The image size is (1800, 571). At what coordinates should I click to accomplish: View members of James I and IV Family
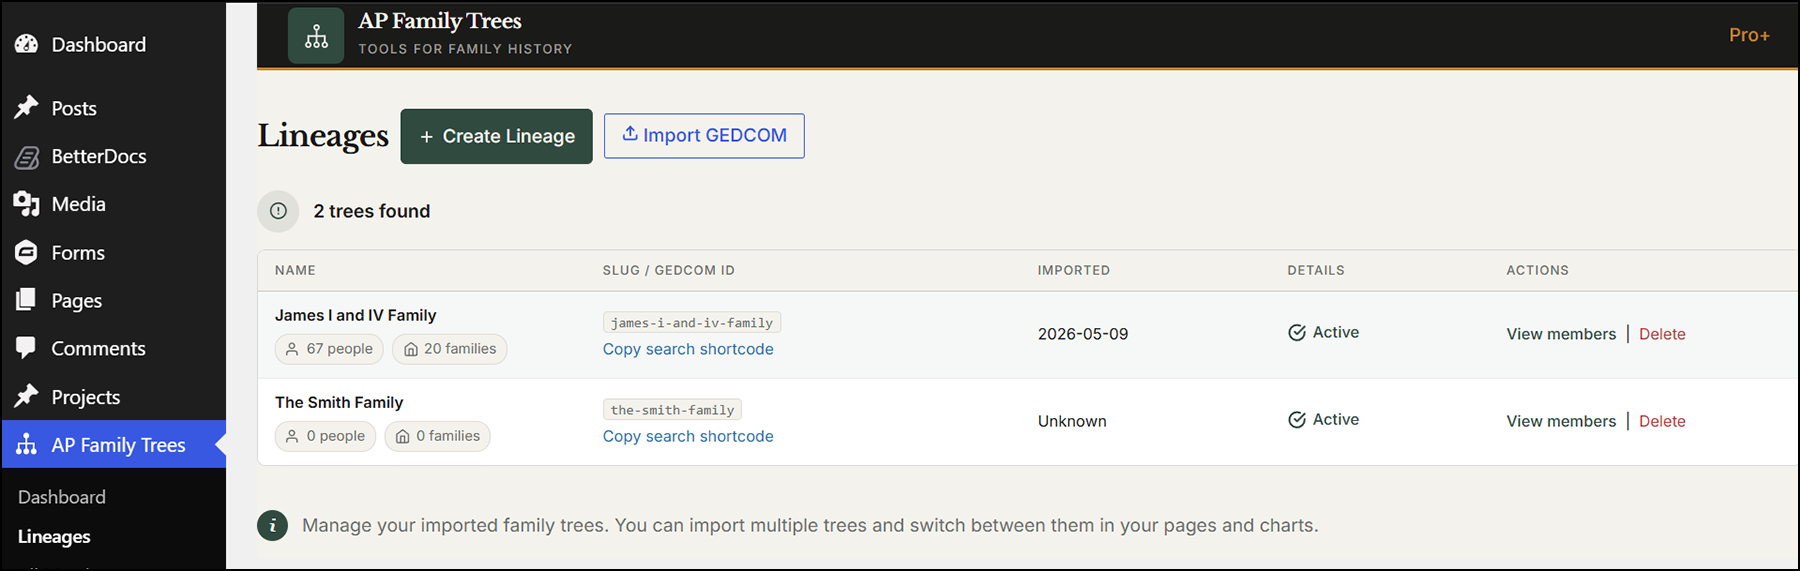point(1561,334)
